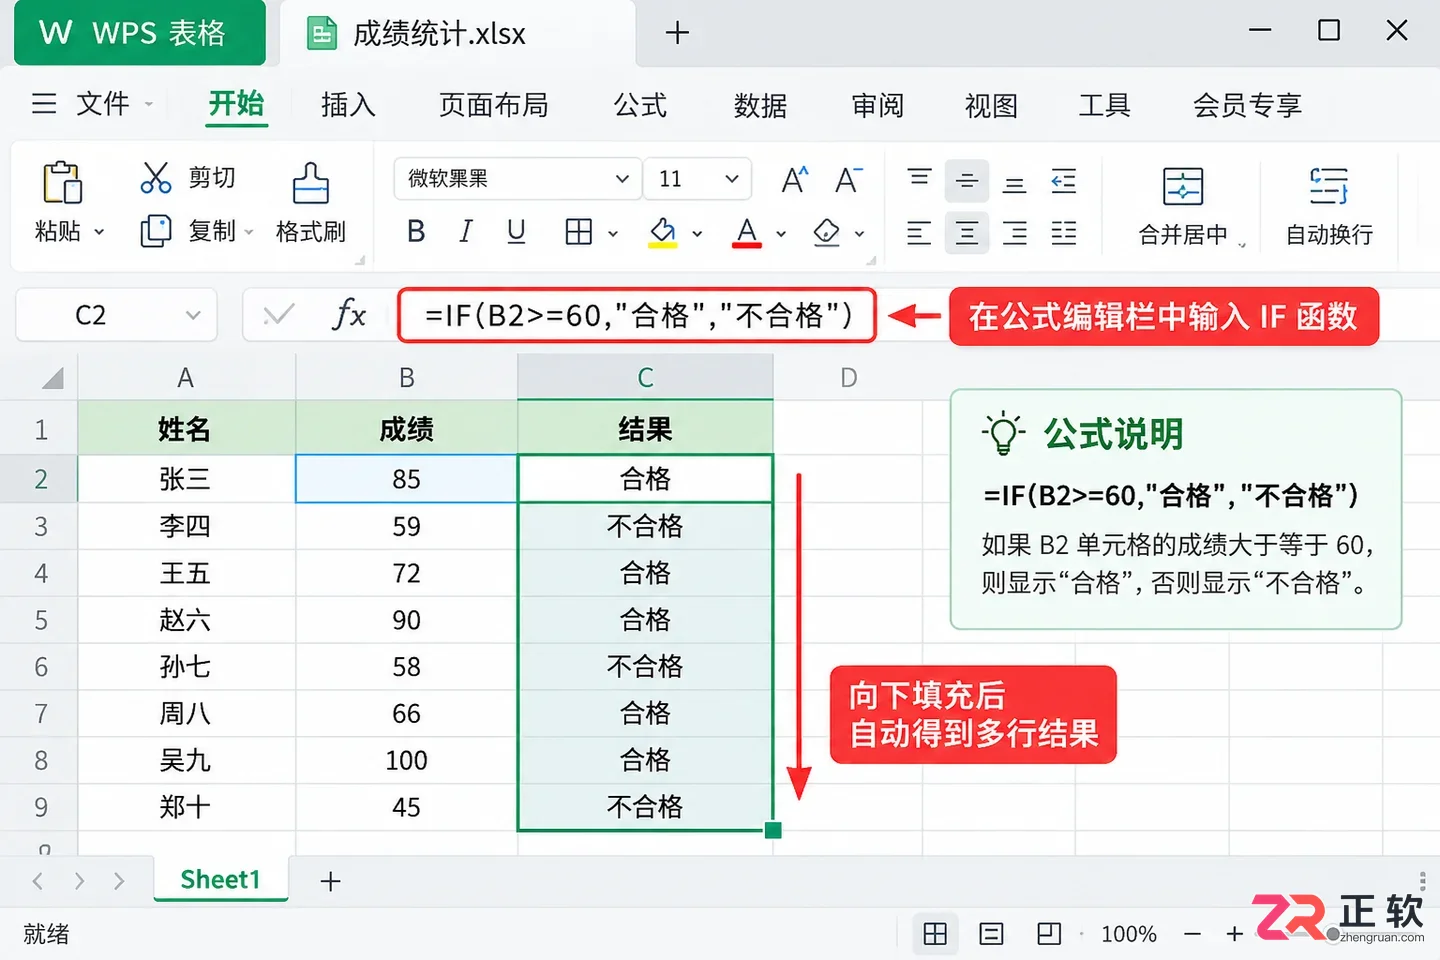Click into the formula bar input

tap(637, 316)
